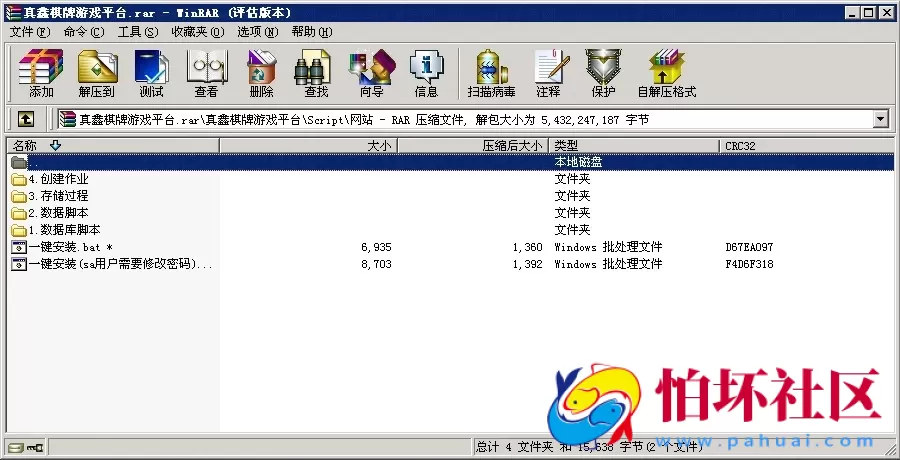The width and height of the screenshot is (900, 460).
Task: Click the archive path address field
Action: click(x=465, y=119)
